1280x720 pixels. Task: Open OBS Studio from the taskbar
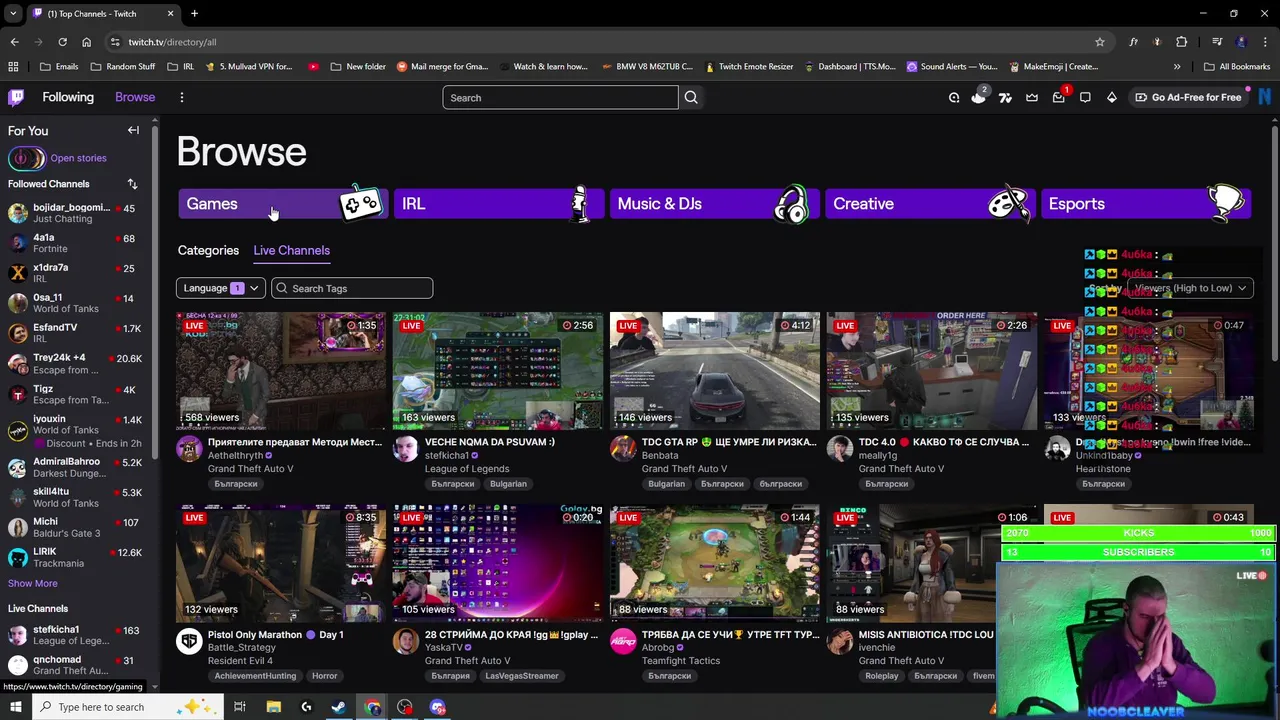coord(405,707)
